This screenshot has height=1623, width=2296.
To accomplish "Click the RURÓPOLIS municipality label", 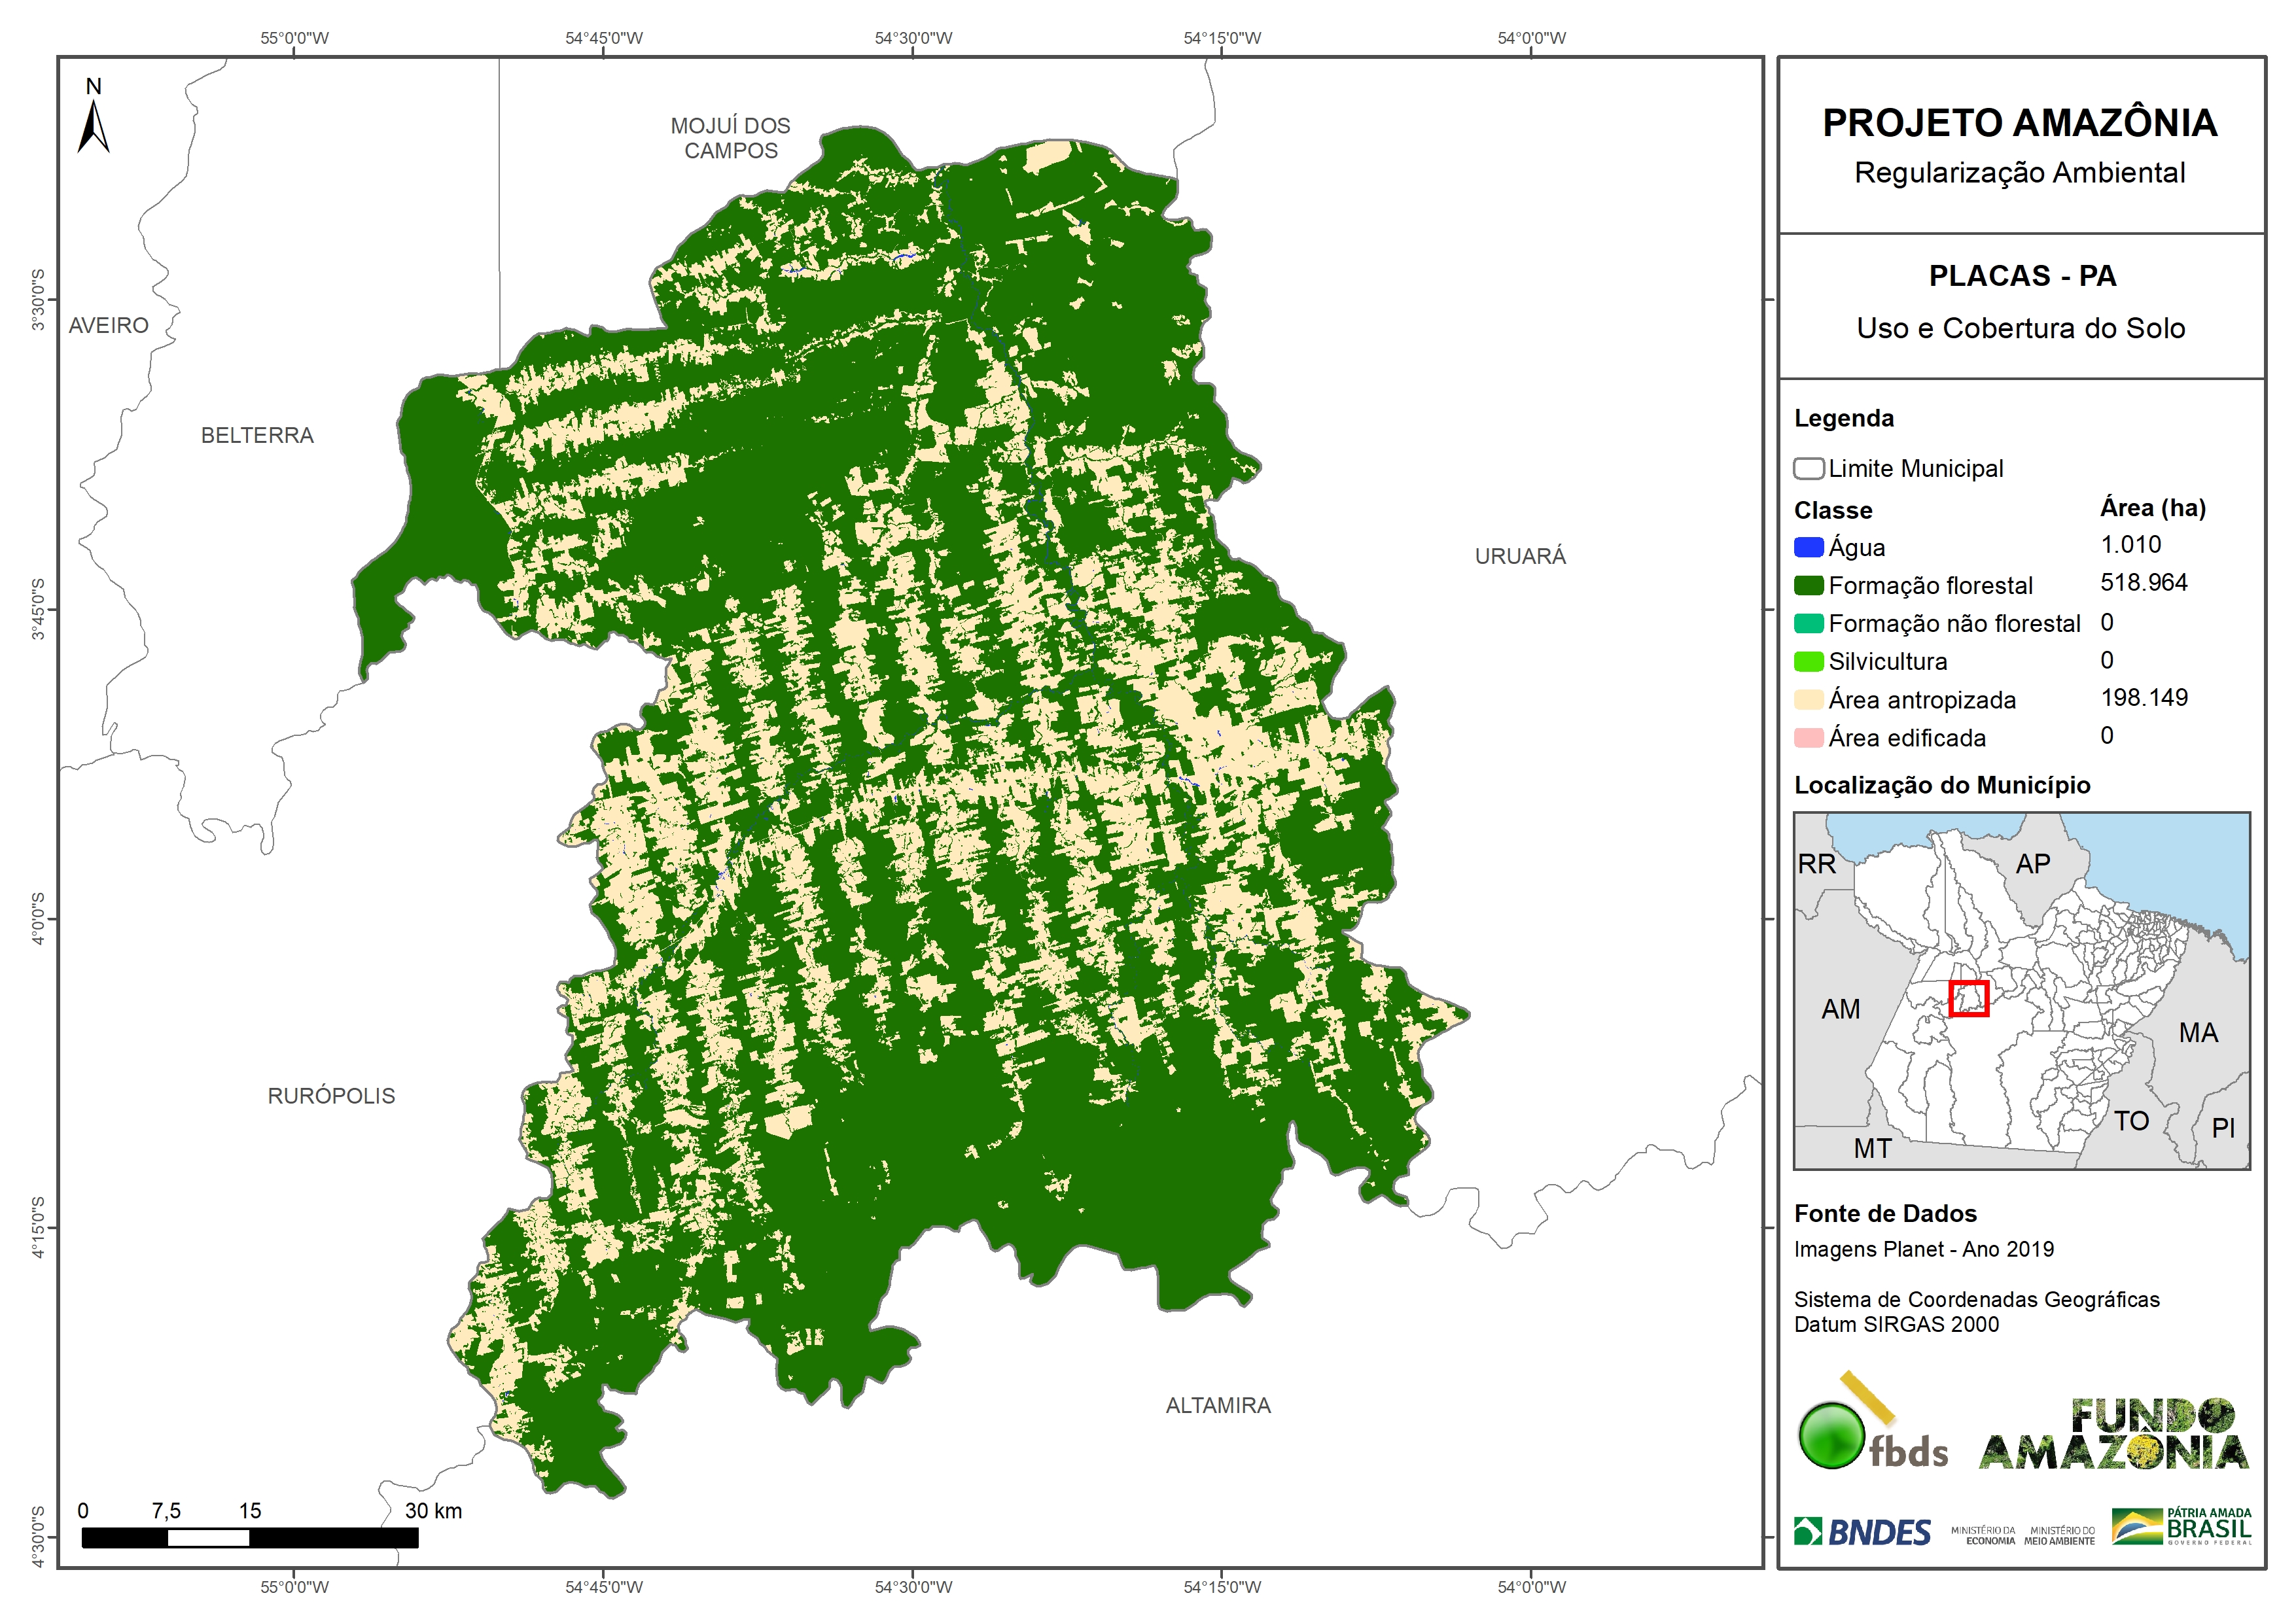I will [331, 1096].
